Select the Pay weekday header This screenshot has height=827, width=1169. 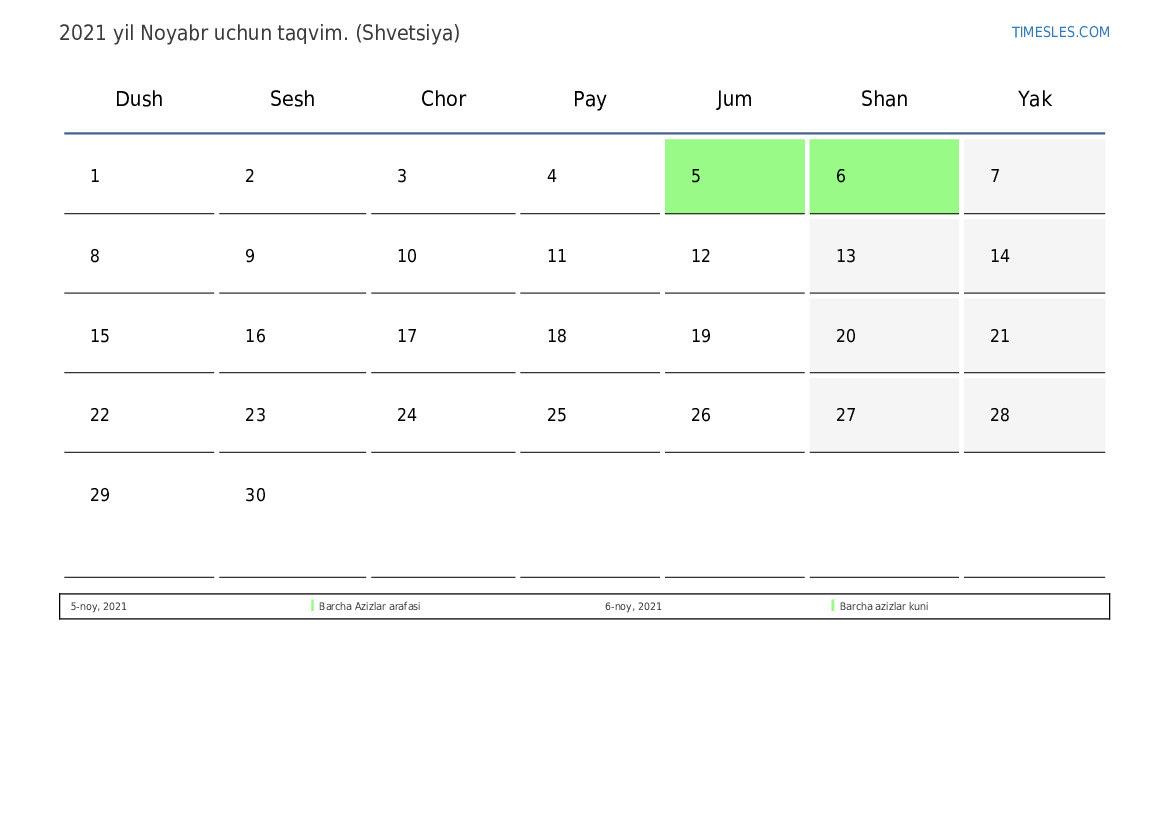(x=590, y=99)
